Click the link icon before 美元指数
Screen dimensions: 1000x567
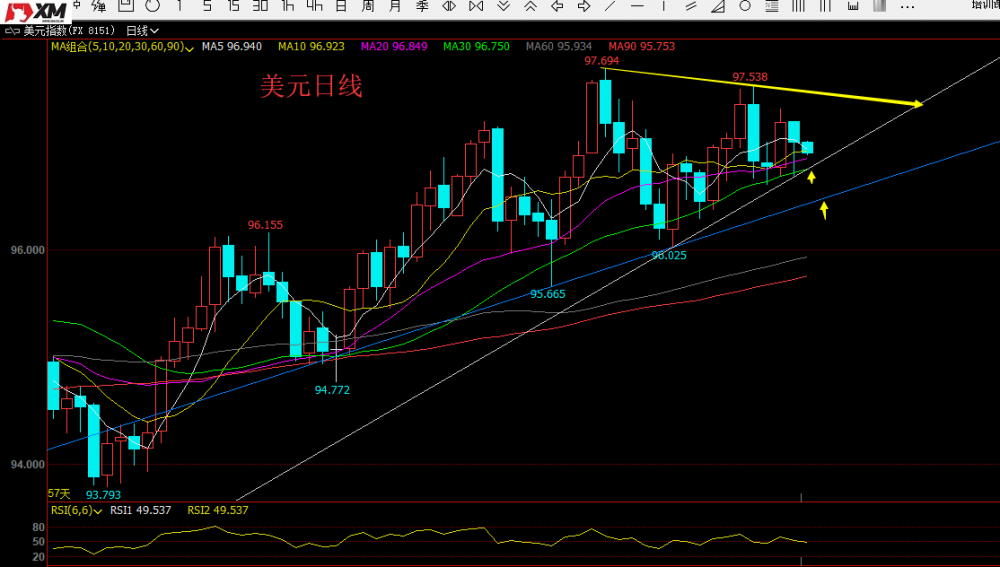point(12,31)
